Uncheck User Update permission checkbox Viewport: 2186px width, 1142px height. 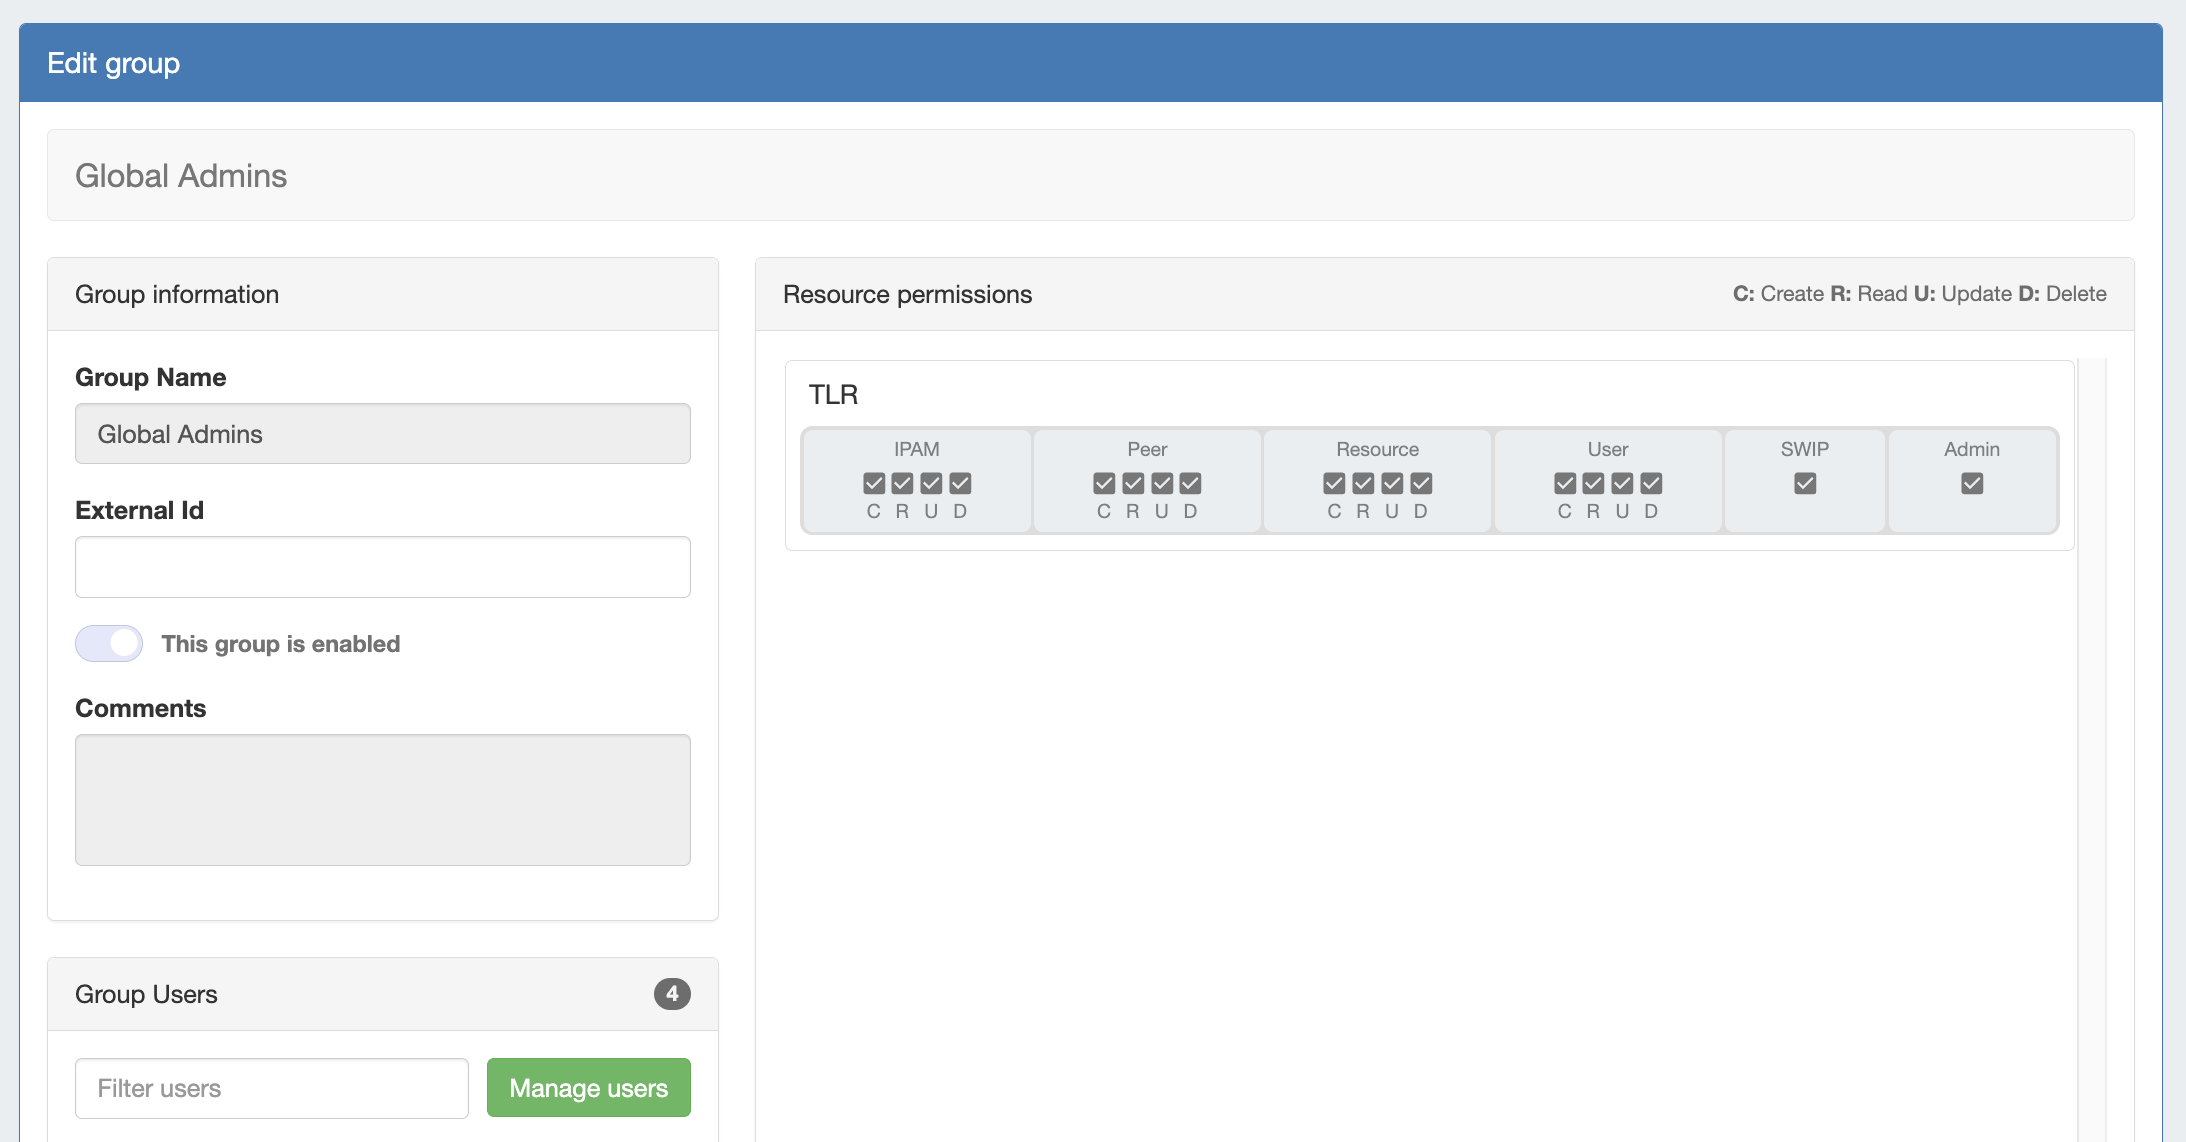click(x=1622, y=484)
